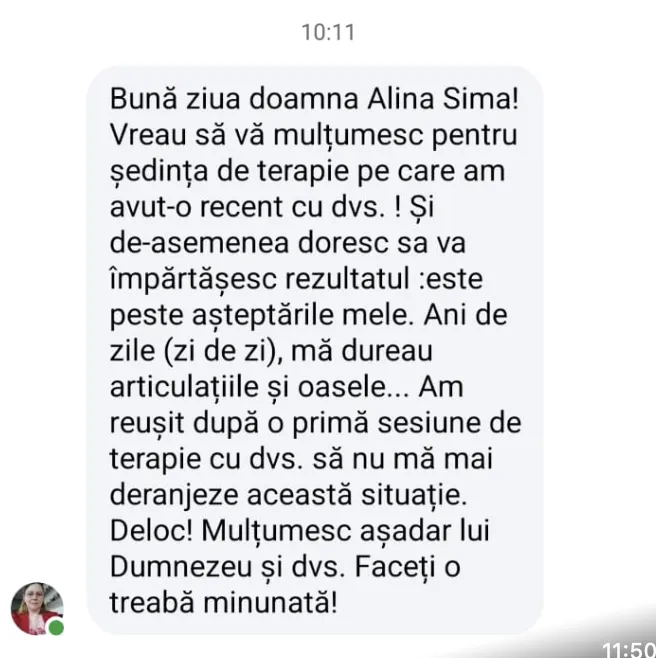Click the green online status dot

pyautogui.click(x=56, y=627)
